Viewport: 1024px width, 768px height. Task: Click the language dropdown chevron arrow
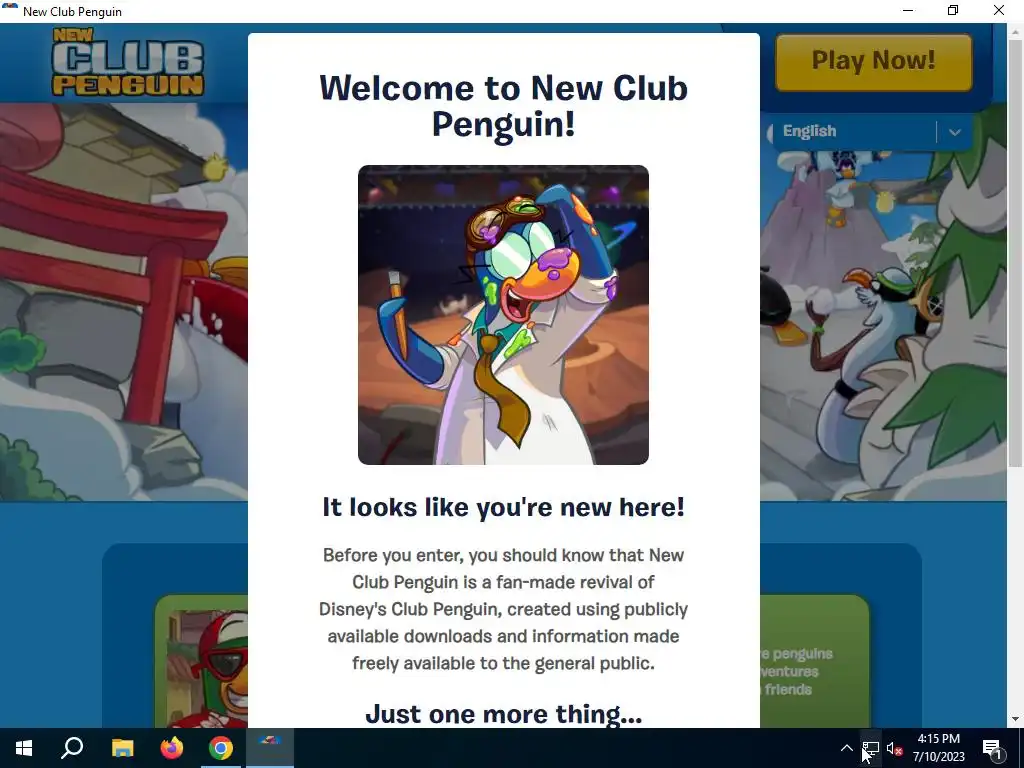click(x=954, y=132)
